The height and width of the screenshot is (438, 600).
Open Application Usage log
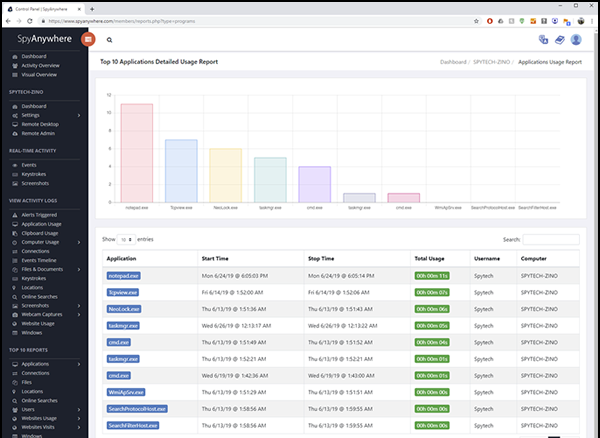[x=41, y=224]
